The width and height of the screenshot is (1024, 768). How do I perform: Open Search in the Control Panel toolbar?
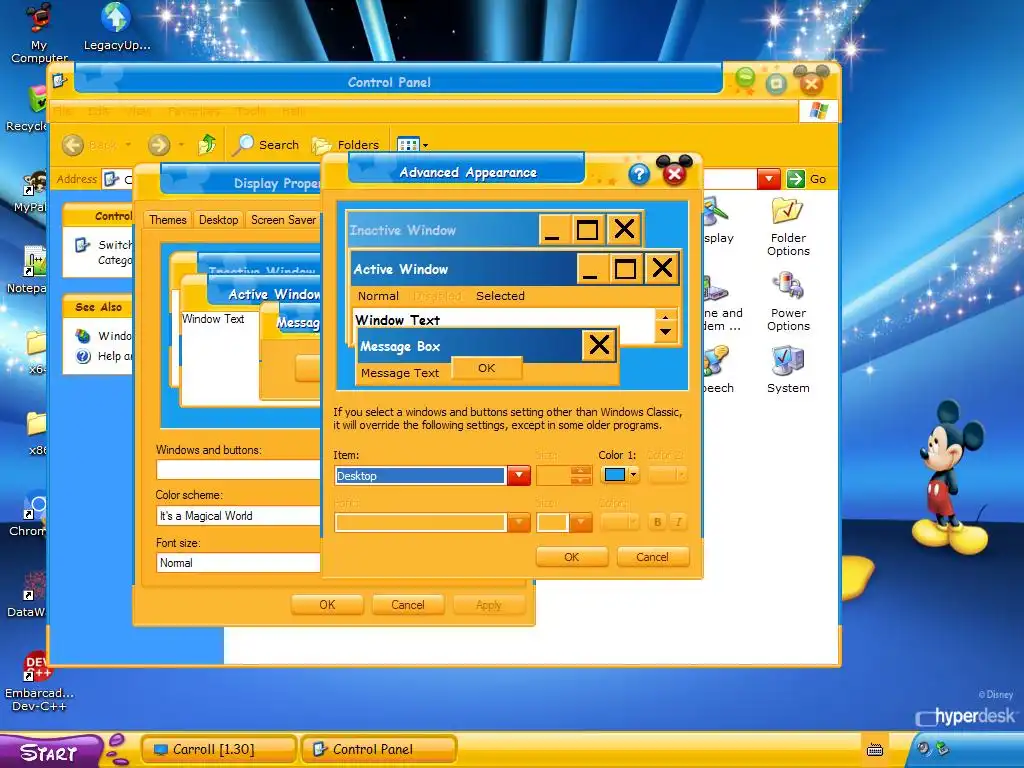pos(266,144)
